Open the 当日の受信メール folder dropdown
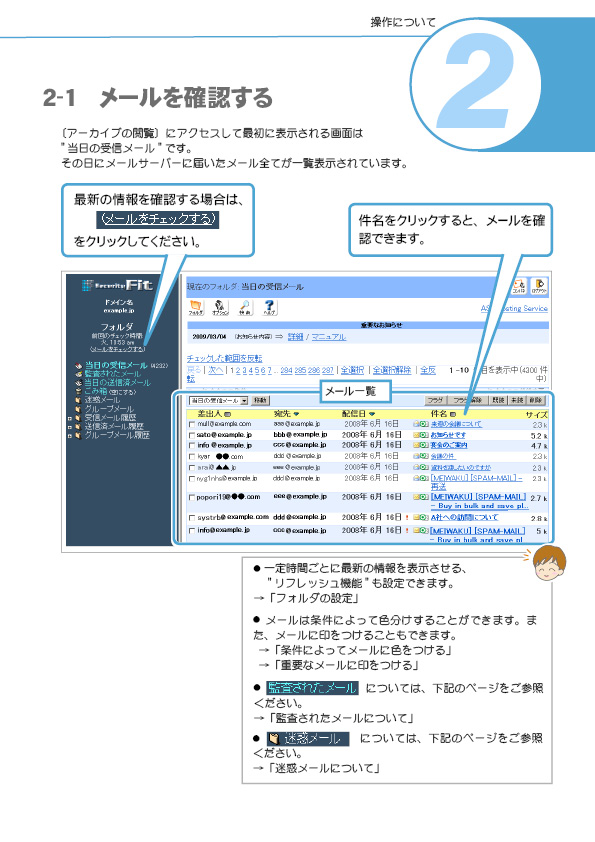 click(218, 401)
